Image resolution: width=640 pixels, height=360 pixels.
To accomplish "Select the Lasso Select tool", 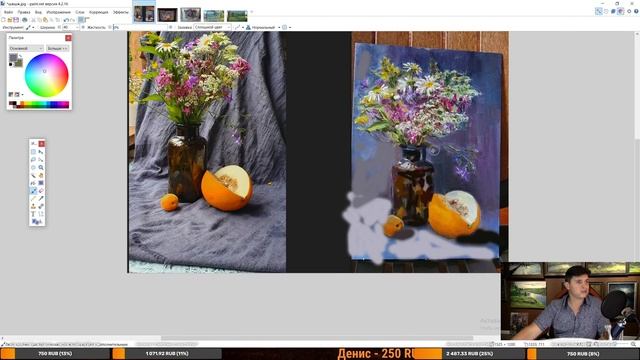I will tap(33, 160).
